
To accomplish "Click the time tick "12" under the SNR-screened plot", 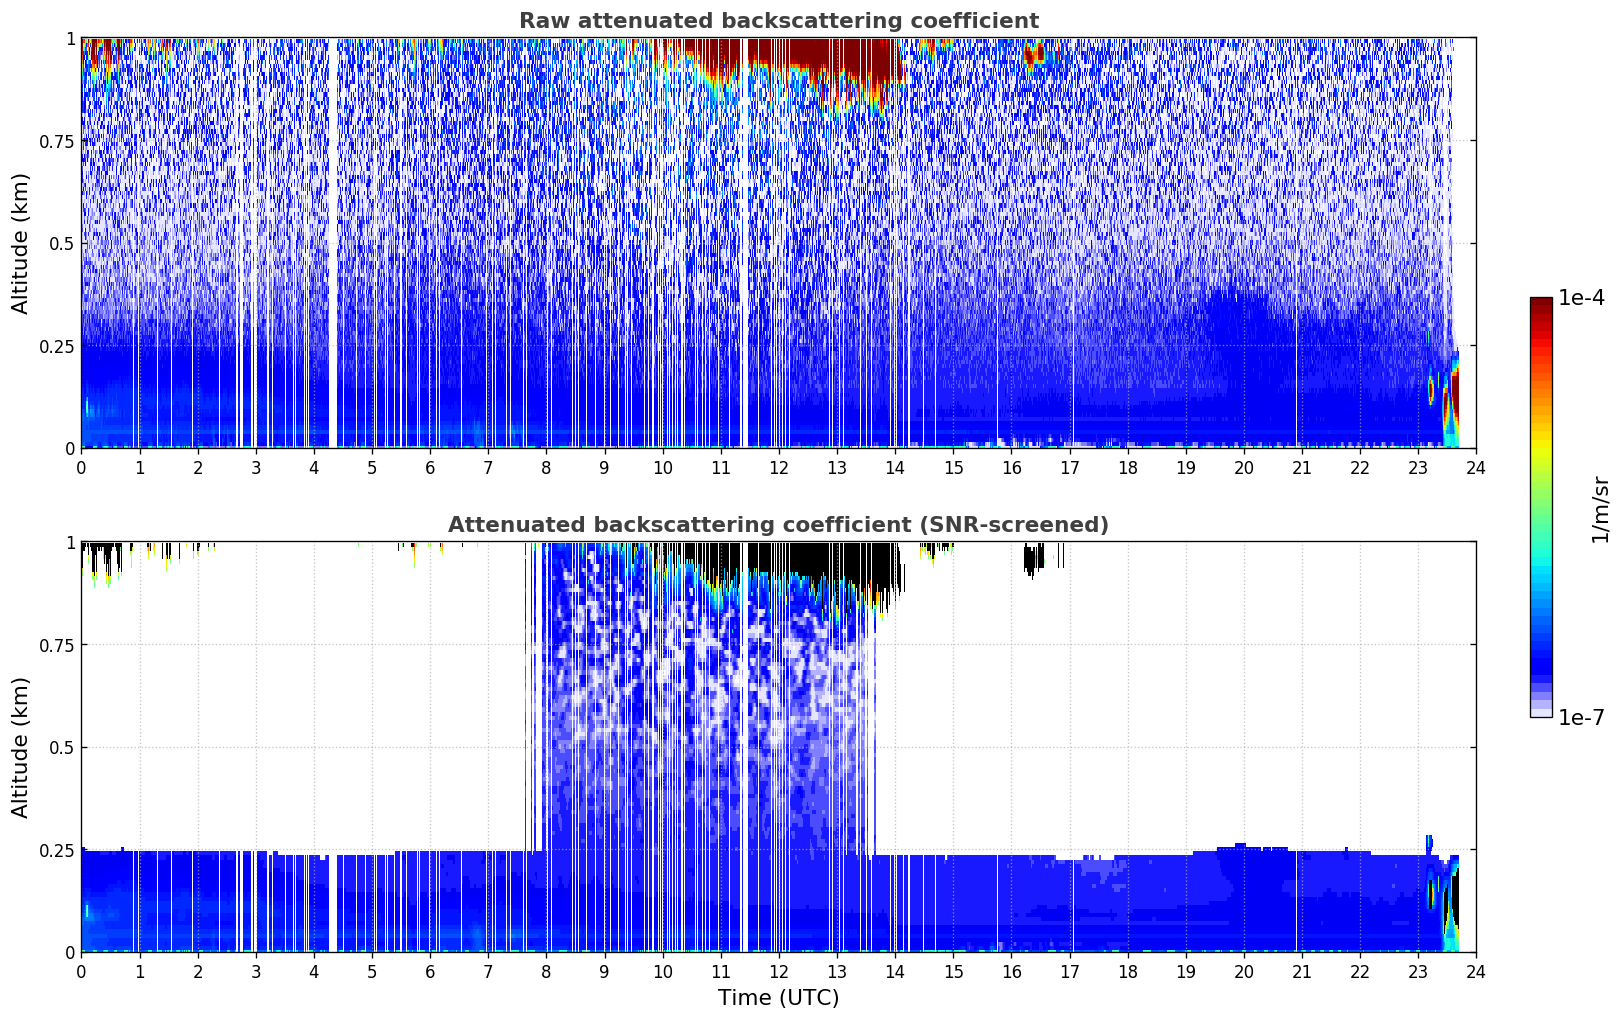I will (778, 971).
